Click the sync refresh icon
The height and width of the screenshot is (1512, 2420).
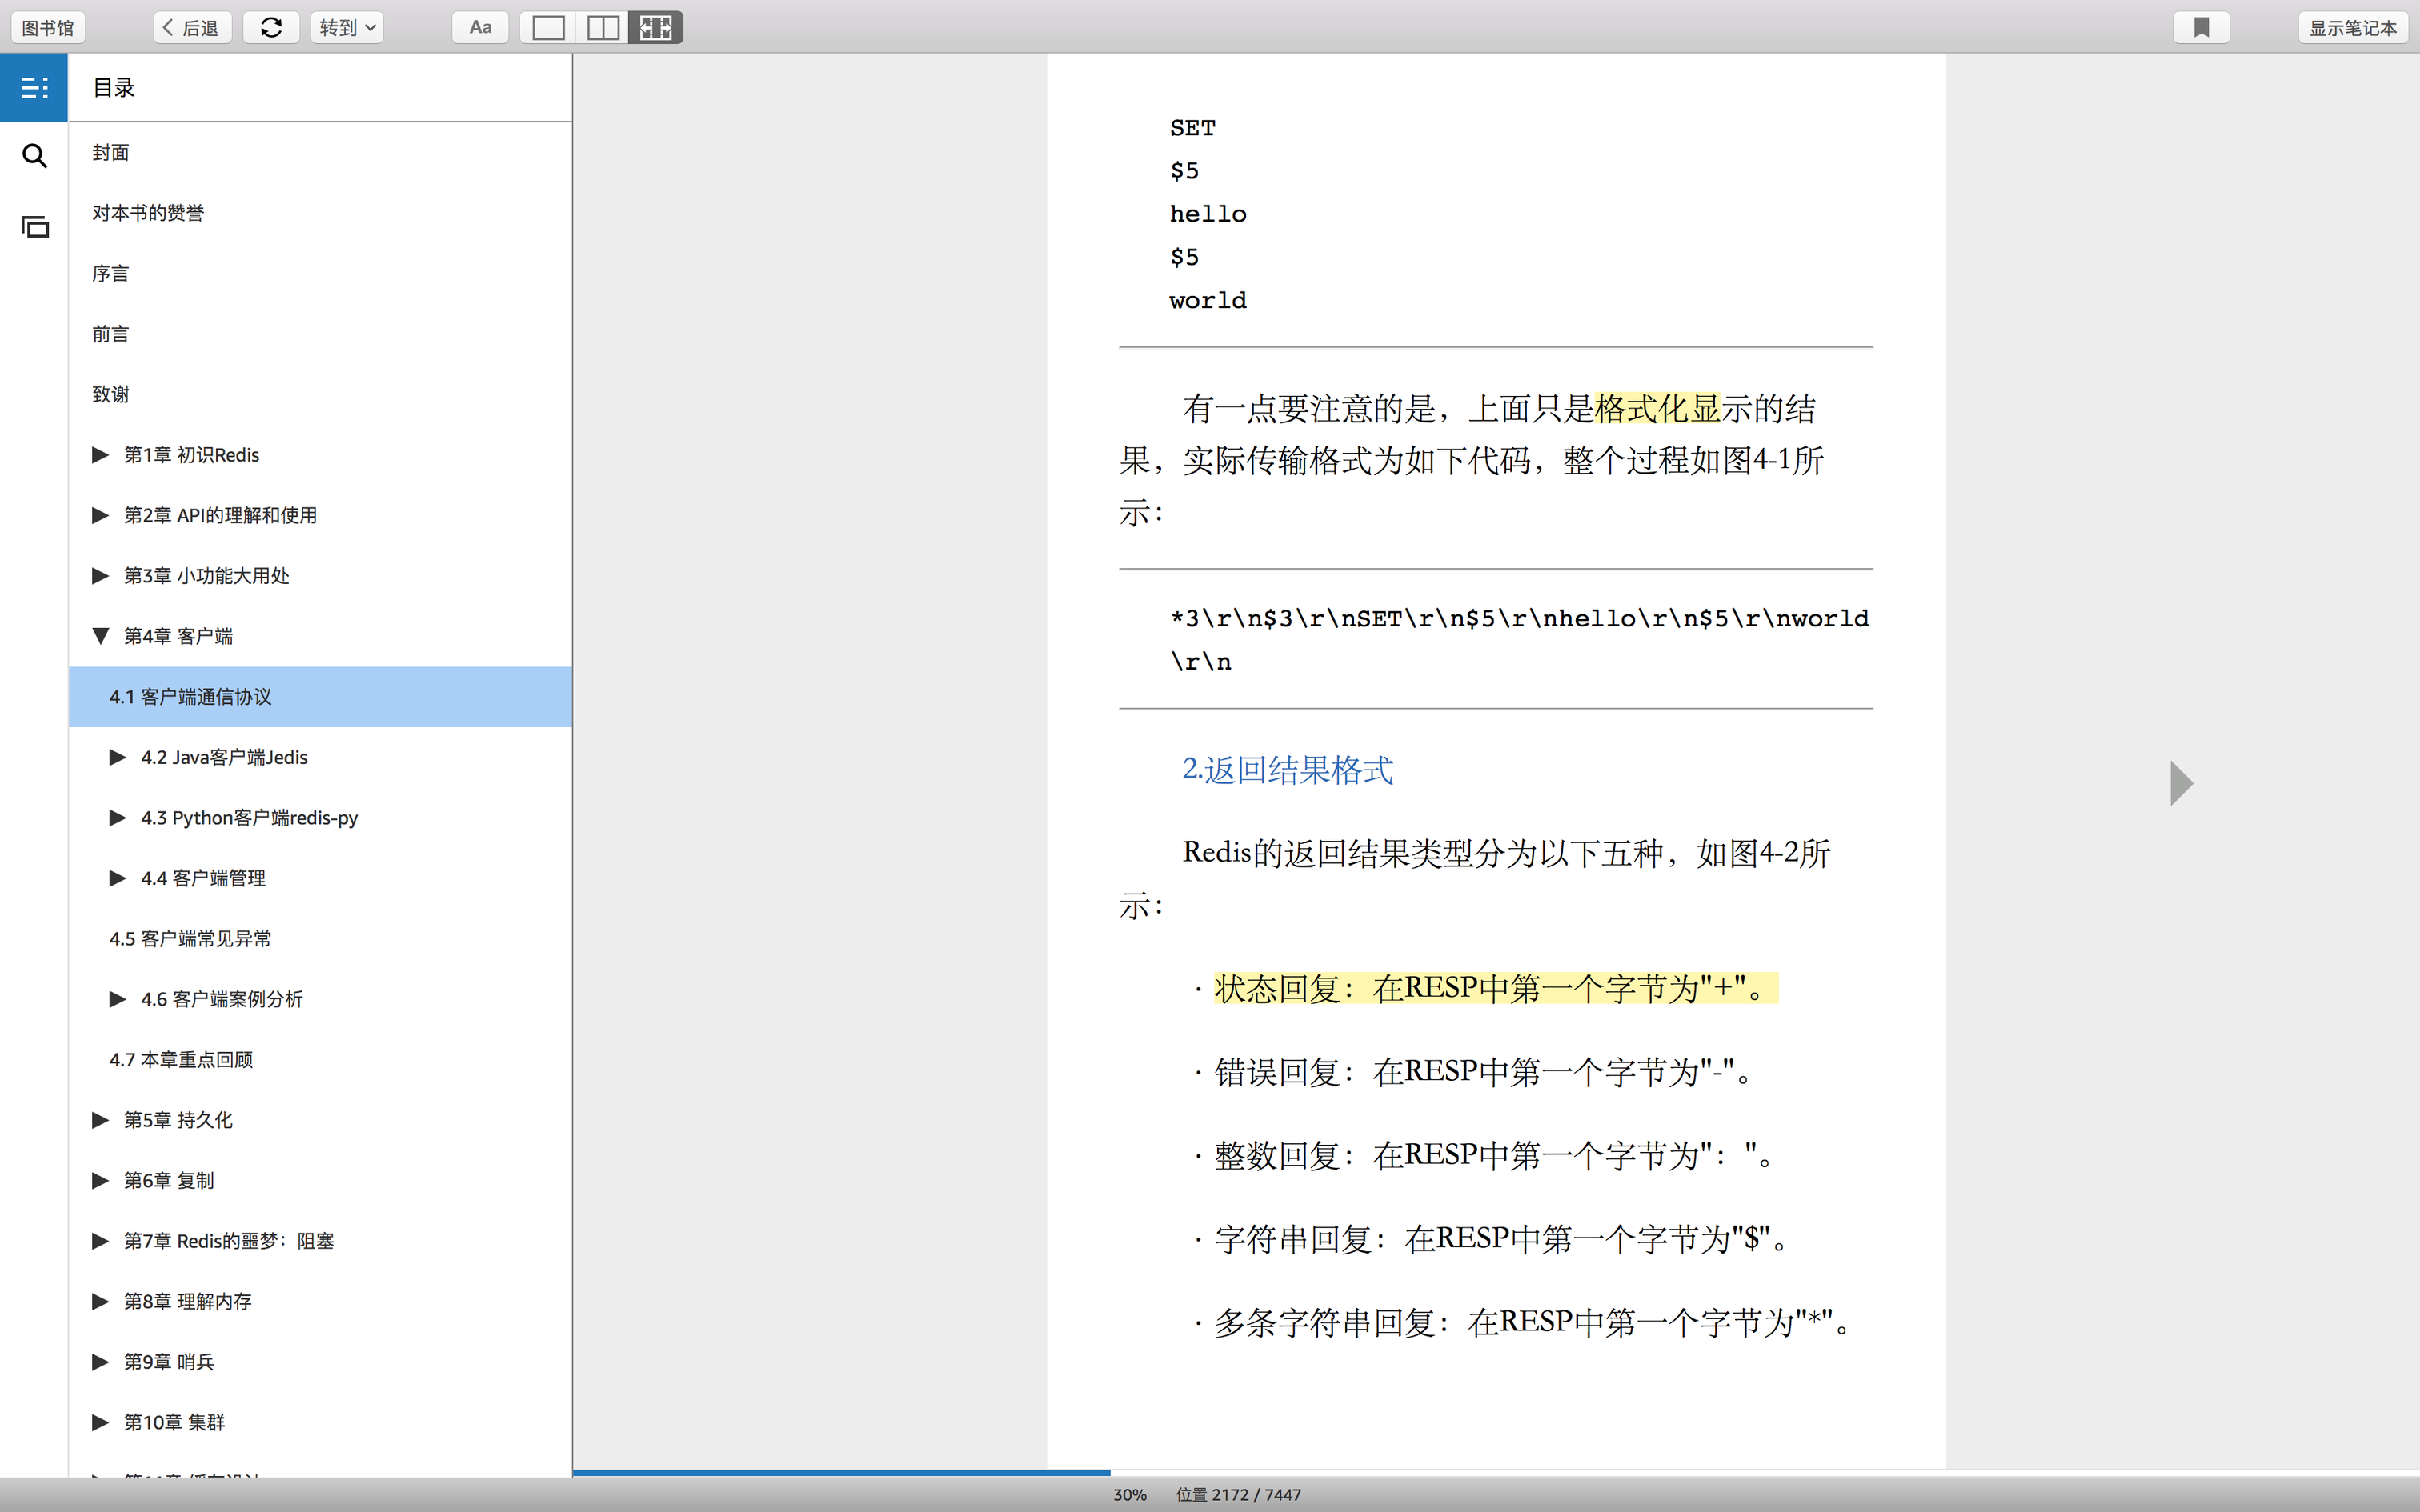[271, 28]
